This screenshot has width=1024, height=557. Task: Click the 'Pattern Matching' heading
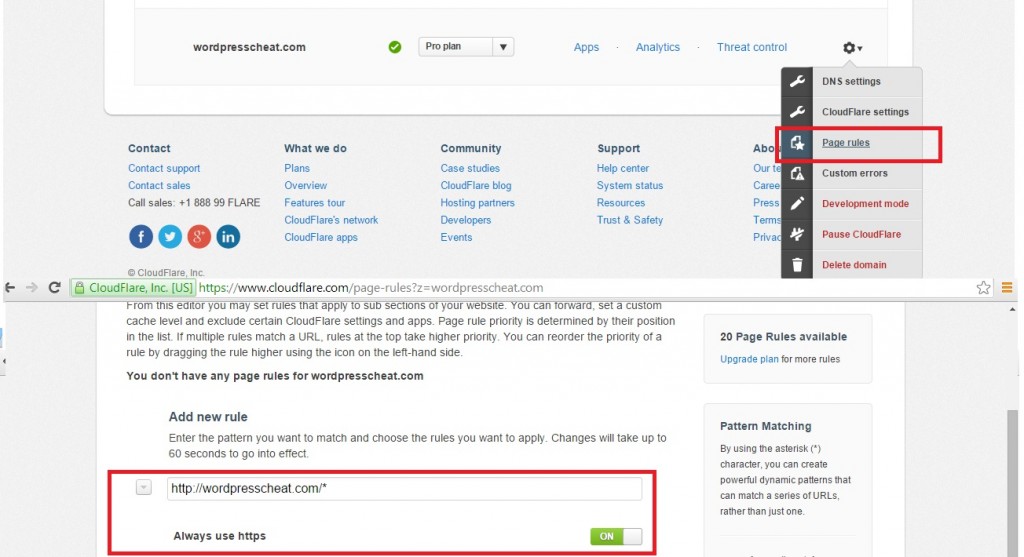point(766,426)
